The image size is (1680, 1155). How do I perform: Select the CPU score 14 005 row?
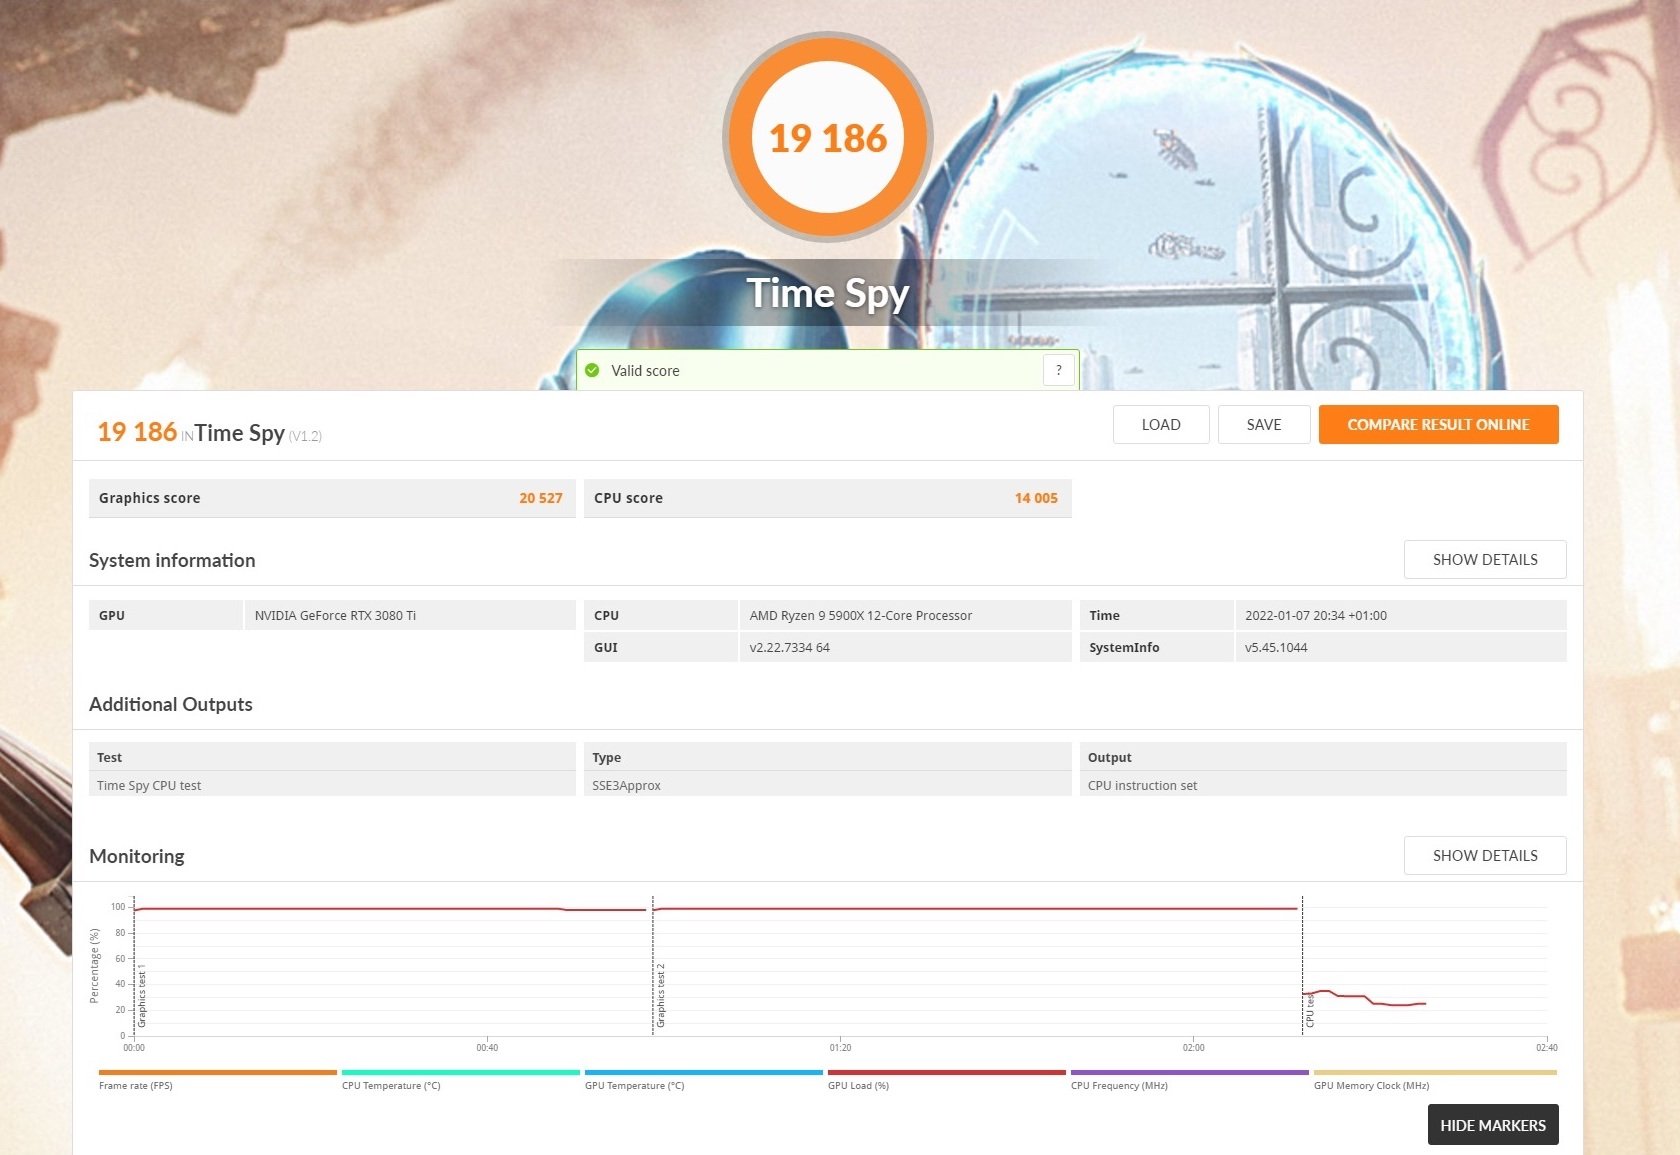coord(826,498)
